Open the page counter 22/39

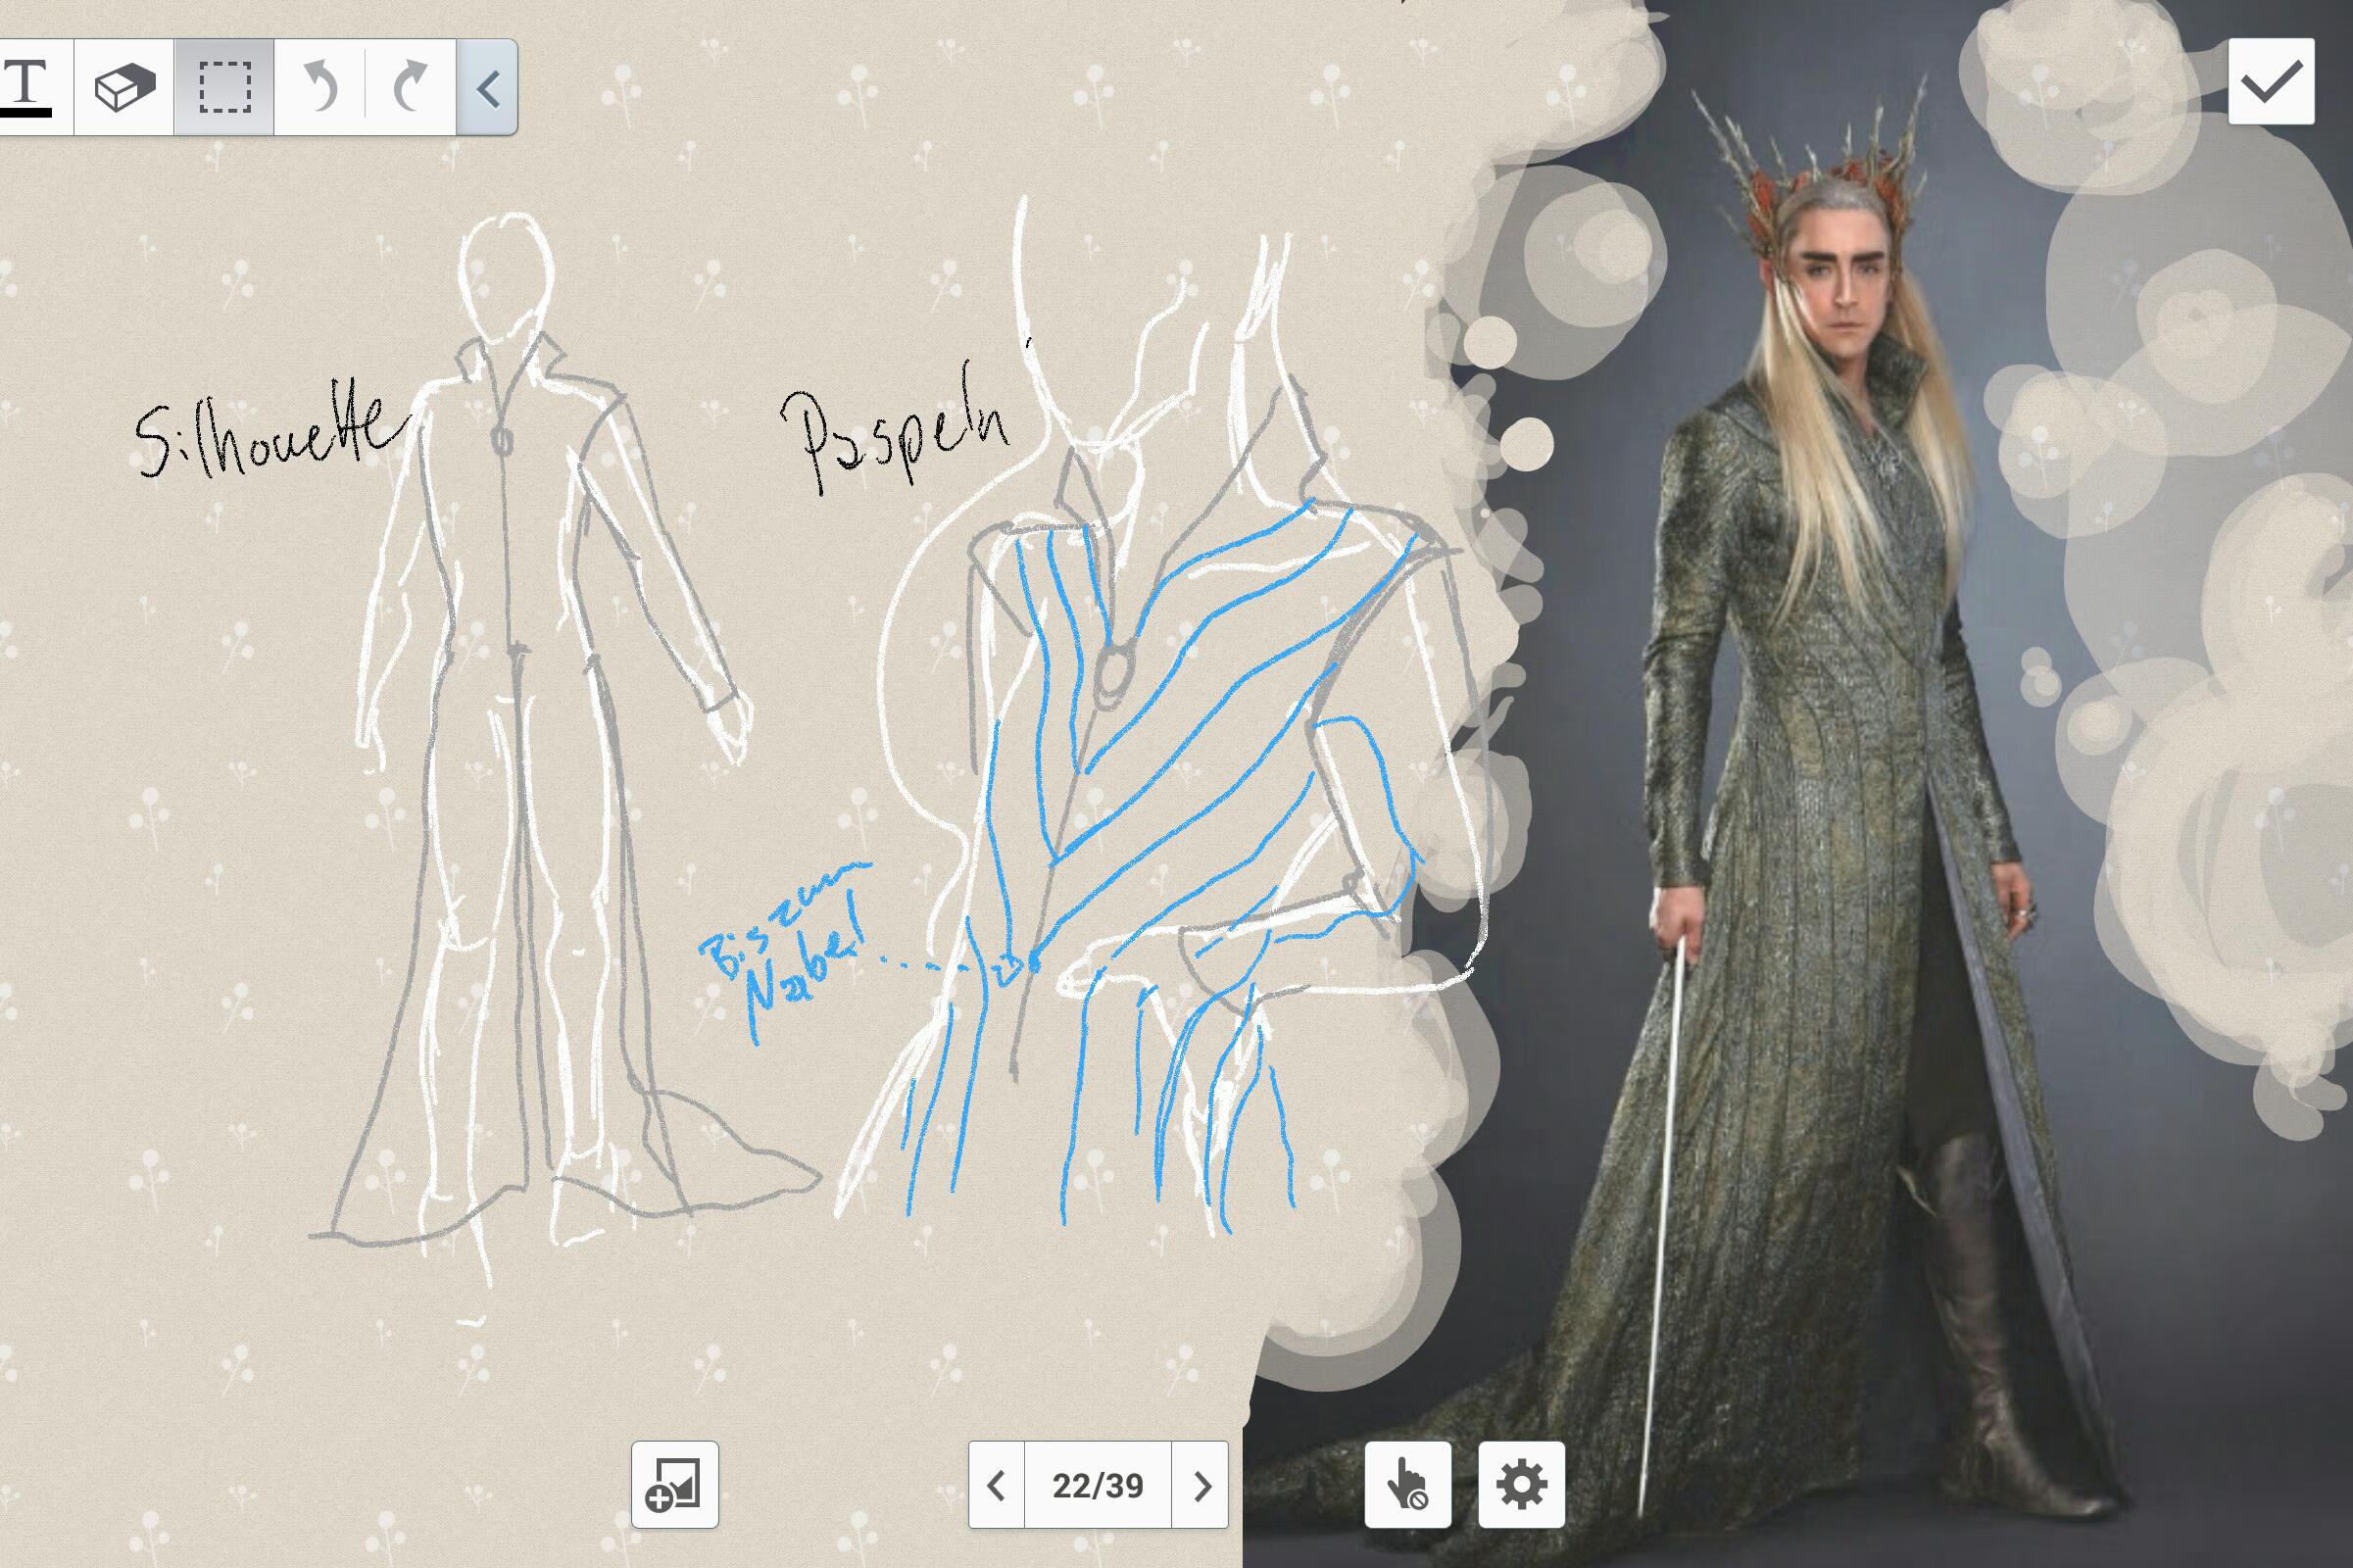[1098, 1484]
